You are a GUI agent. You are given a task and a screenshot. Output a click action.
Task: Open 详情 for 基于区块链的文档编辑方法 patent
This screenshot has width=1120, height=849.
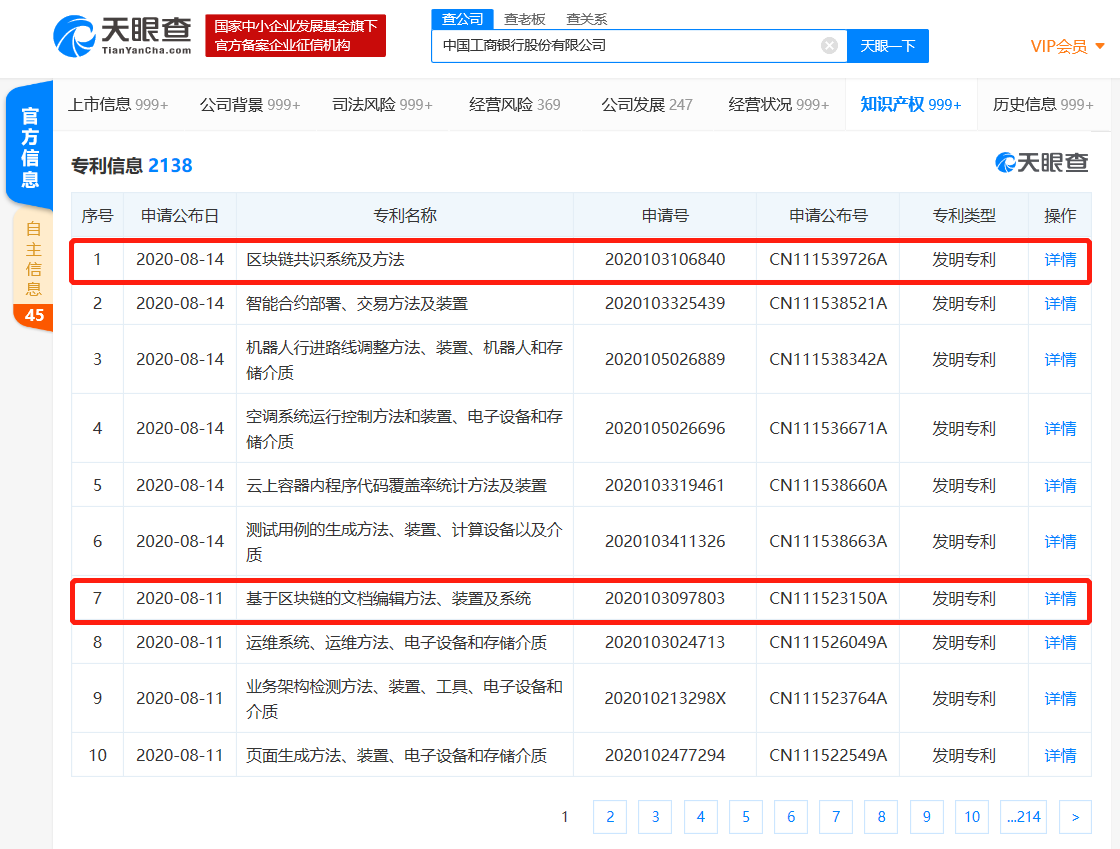(1059, 598)
